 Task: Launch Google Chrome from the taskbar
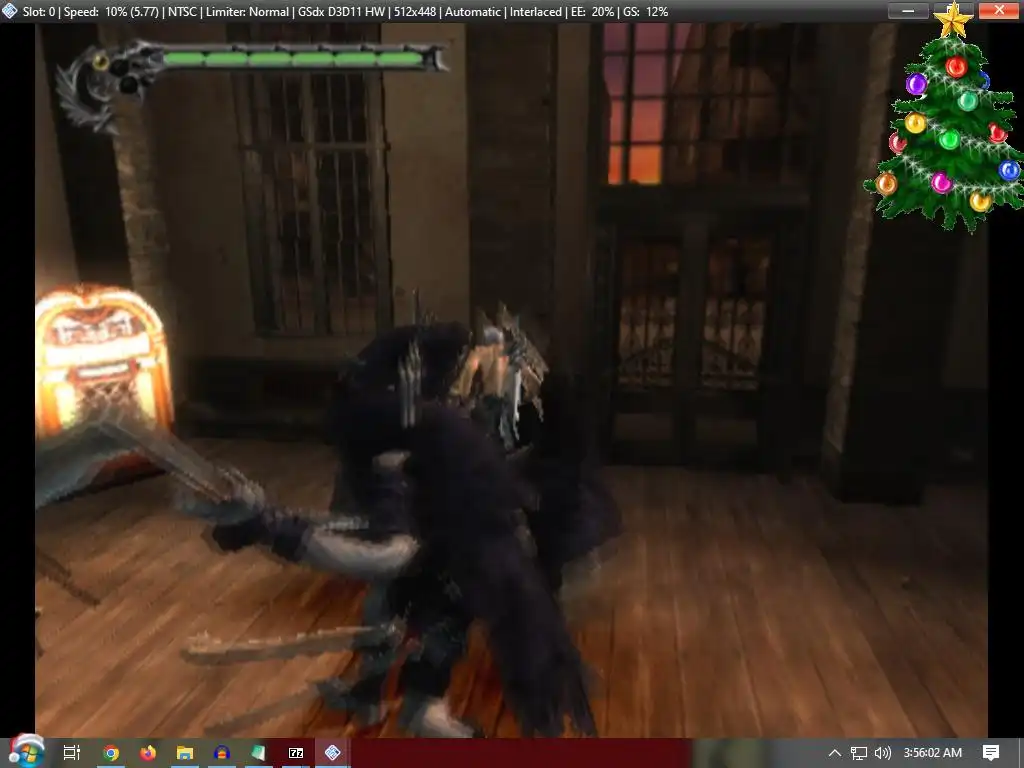pyautogui.click(x=111, y=753)
